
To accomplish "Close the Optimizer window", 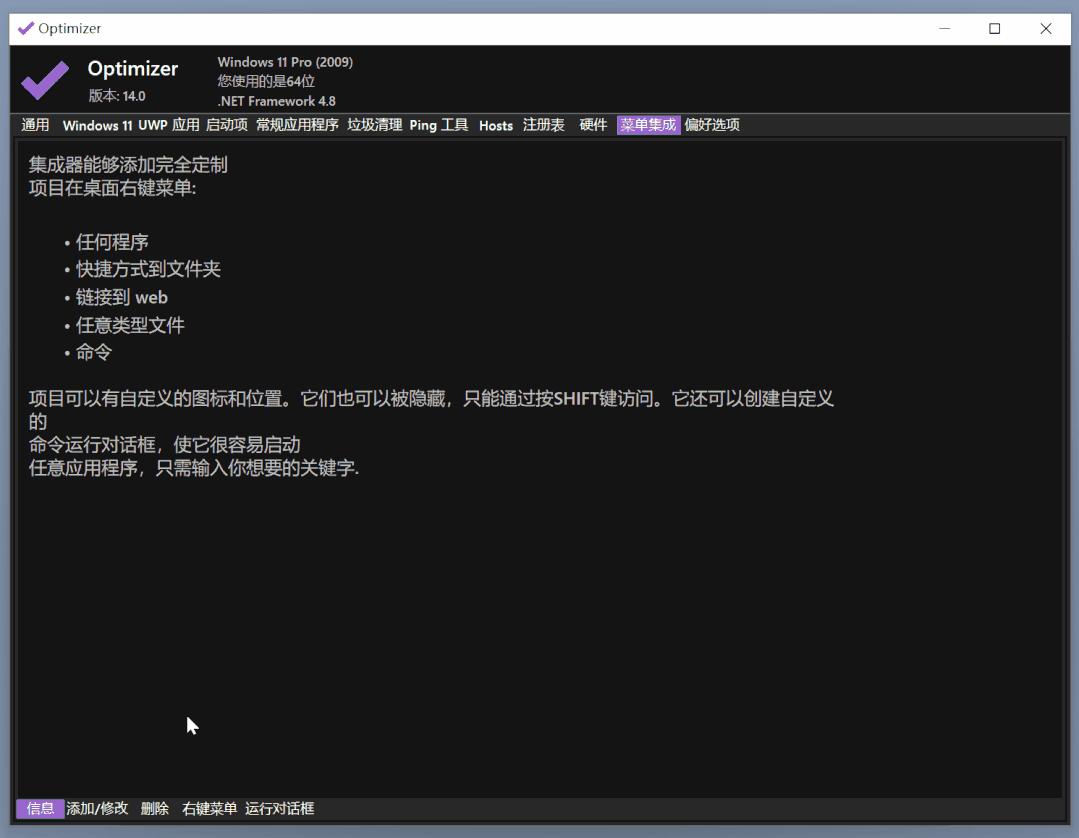I will tap(1045, 28).
